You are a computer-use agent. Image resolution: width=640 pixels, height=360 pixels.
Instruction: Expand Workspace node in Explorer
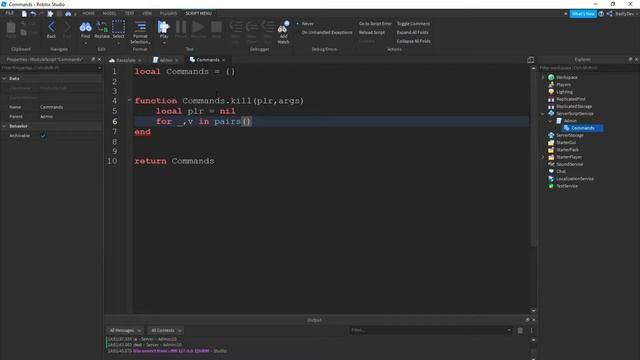543,77
